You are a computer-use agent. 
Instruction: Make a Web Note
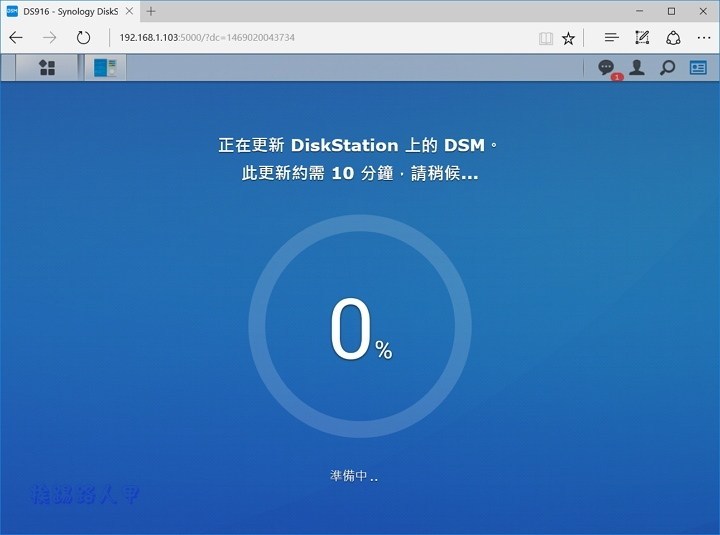tap(642, 38)
